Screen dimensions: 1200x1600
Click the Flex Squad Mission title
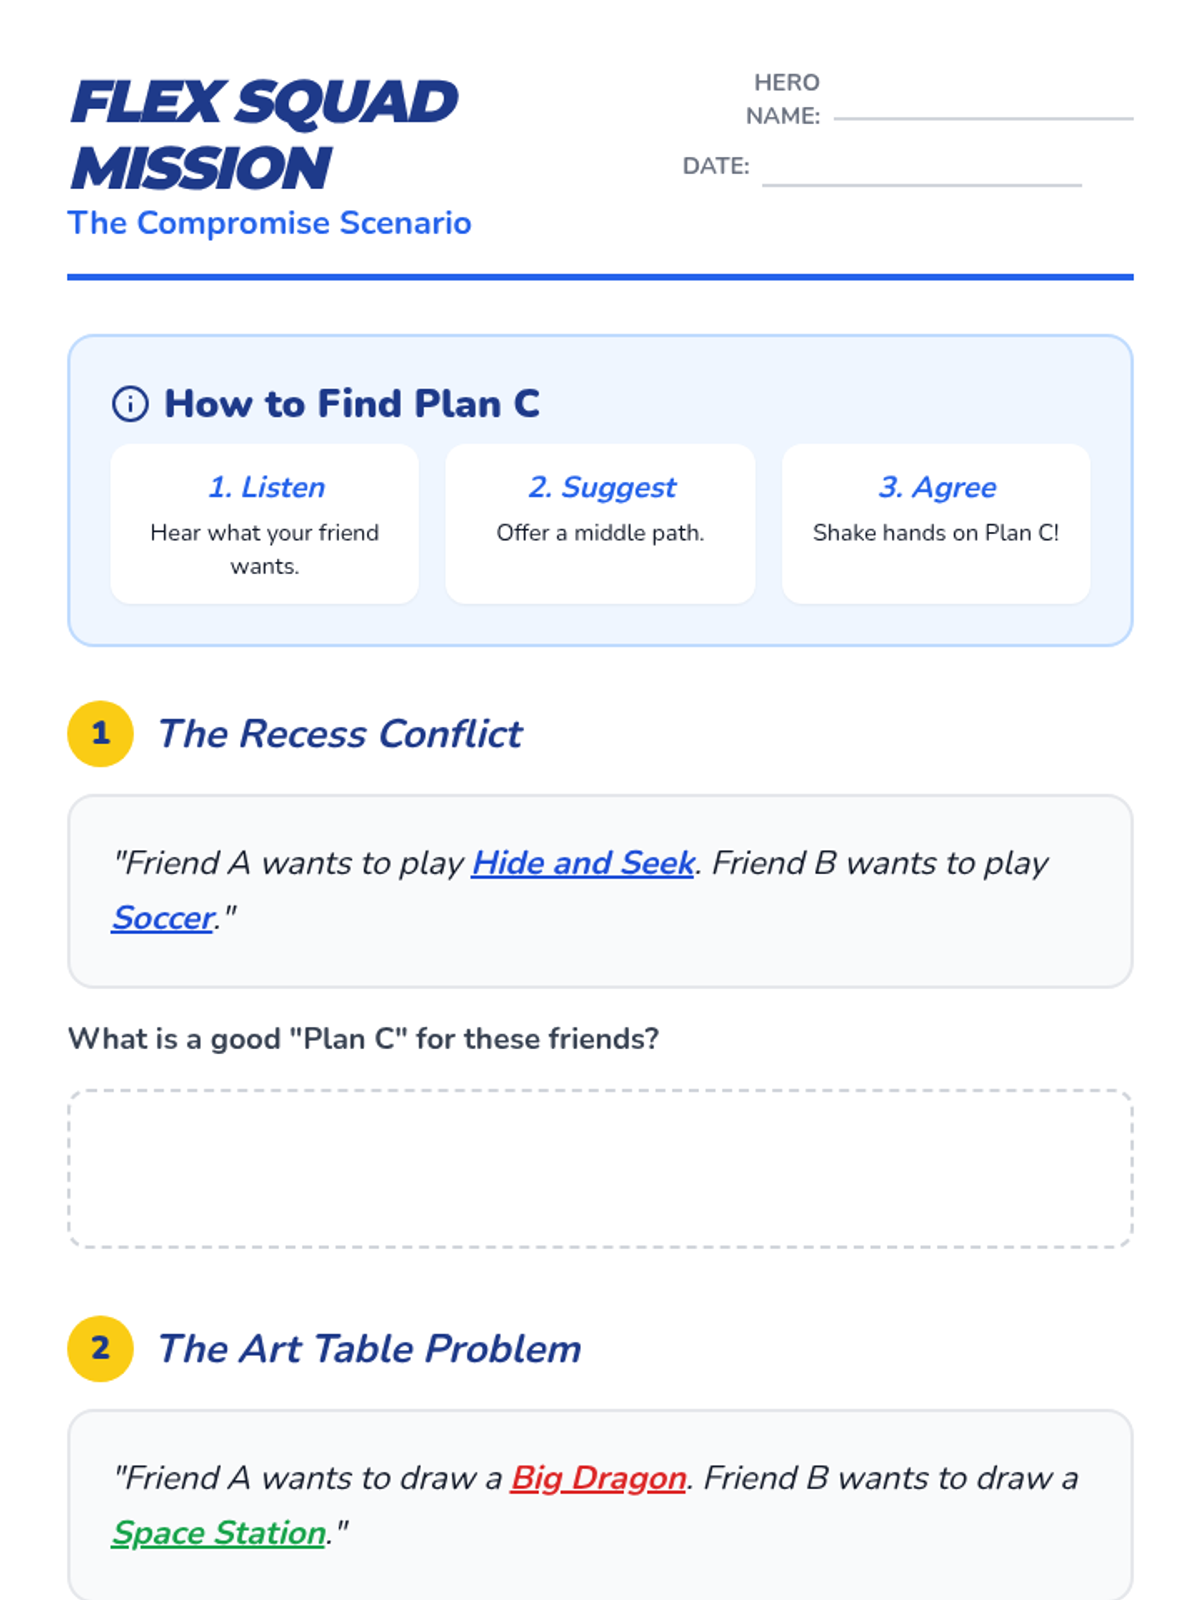[264, 134]
